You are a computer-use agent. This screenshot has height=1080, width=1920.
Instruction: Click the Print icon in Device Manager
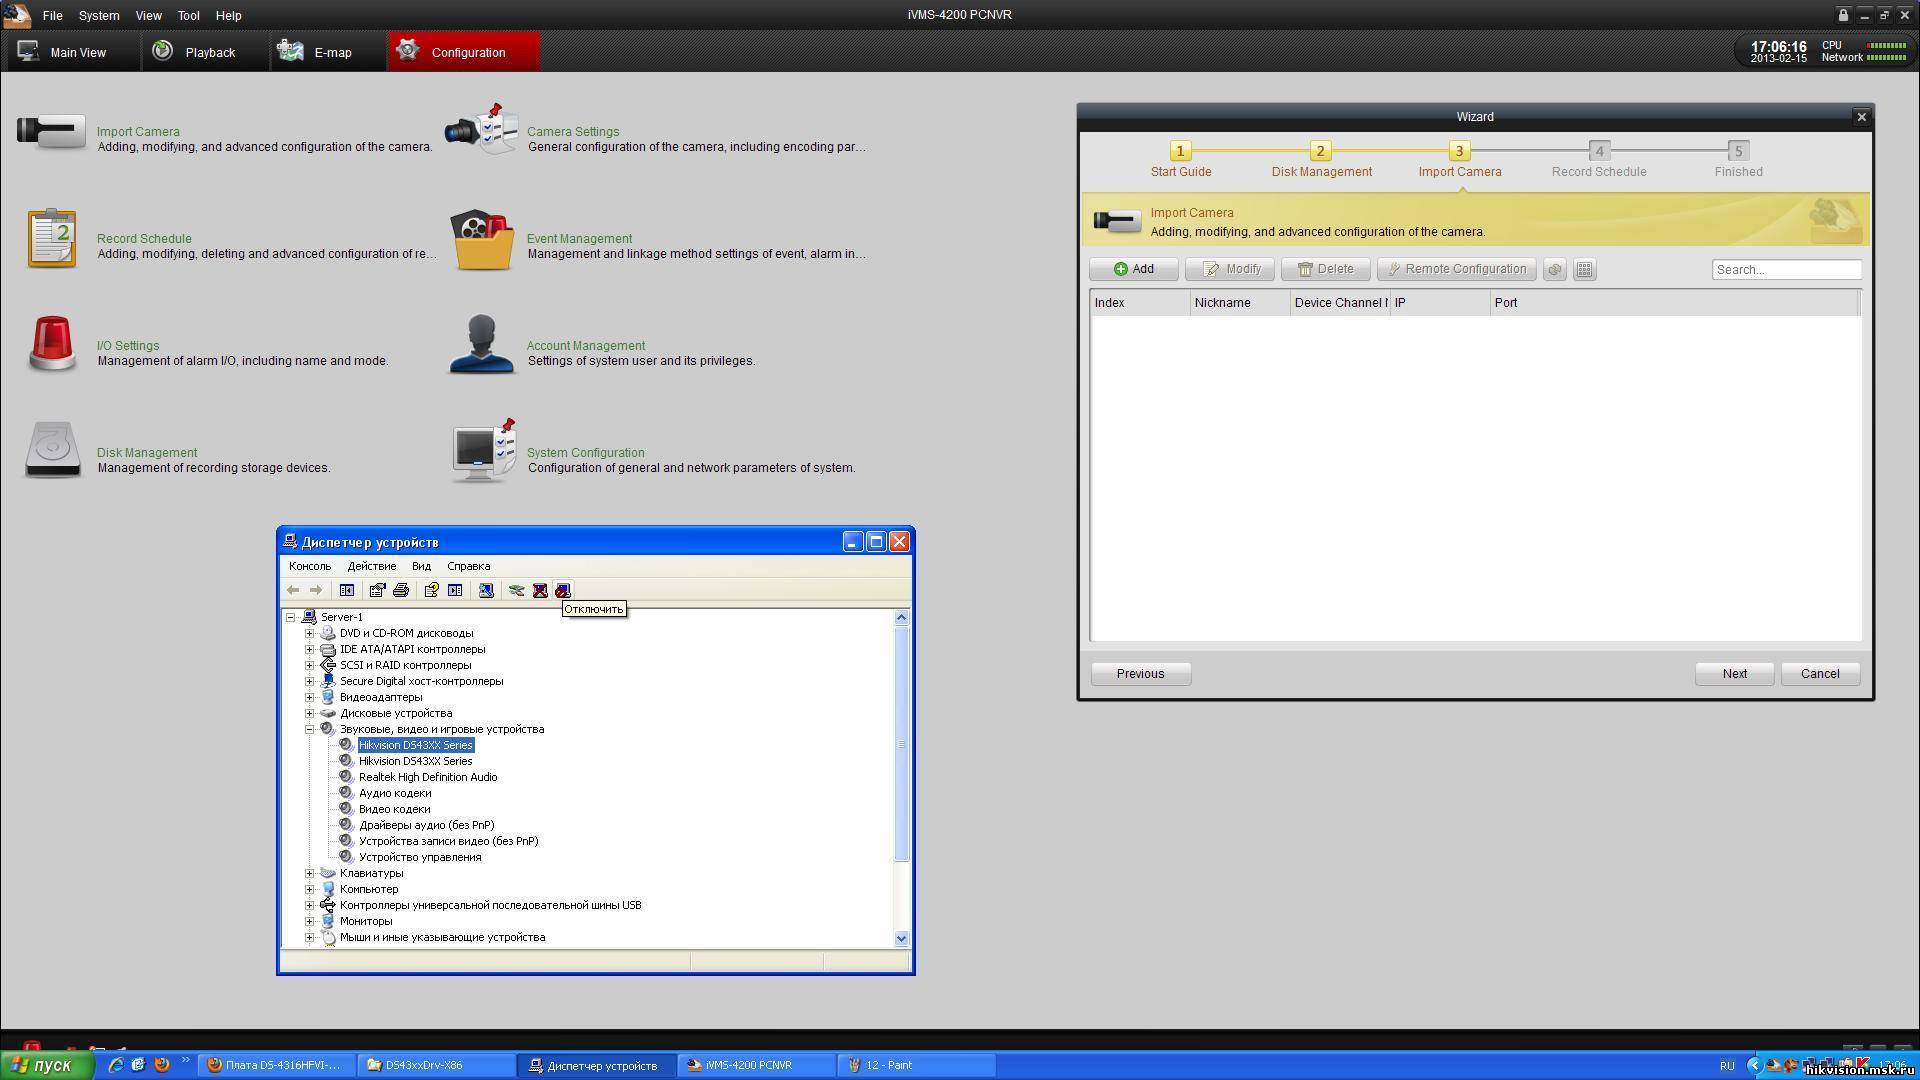pos(401,590)
